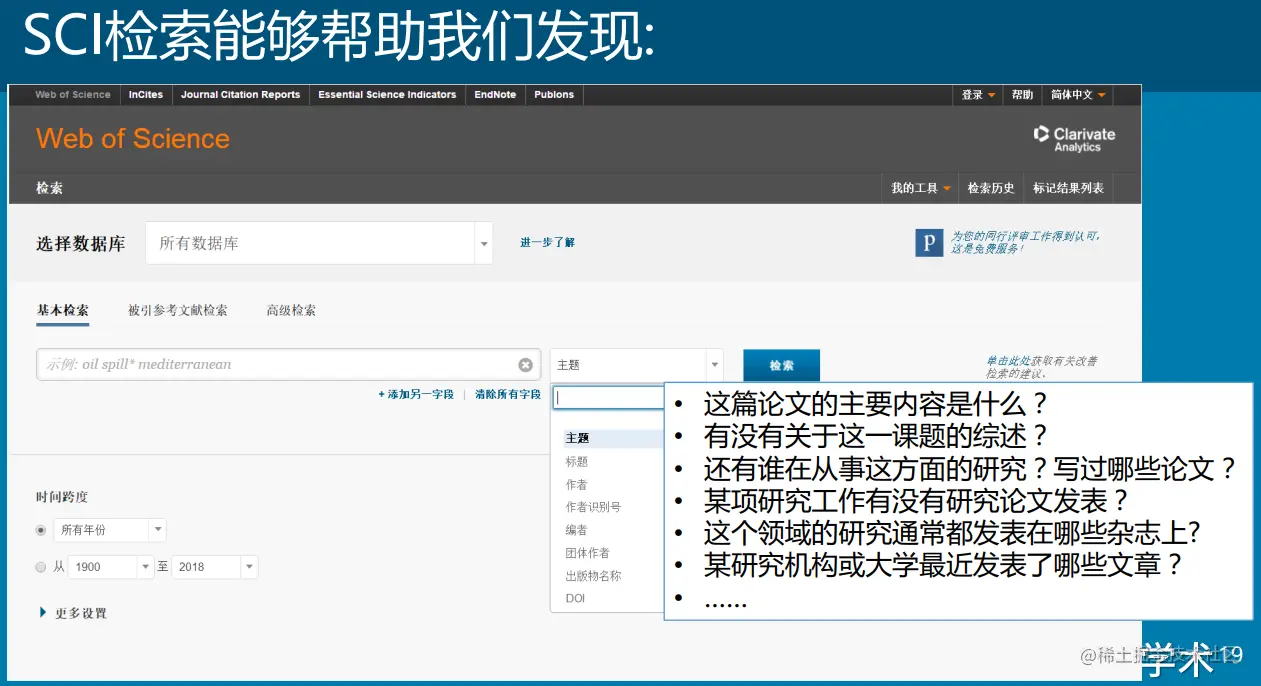
Task: Open the 2018 end year dropdown
Action: coord(215,567)
